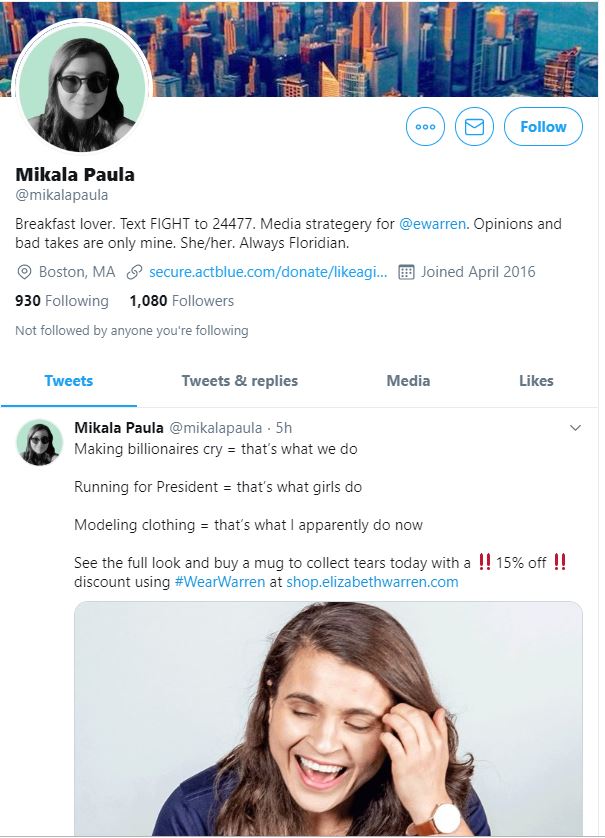Open the three-dots more options button
605x838 pixels.
425,127
